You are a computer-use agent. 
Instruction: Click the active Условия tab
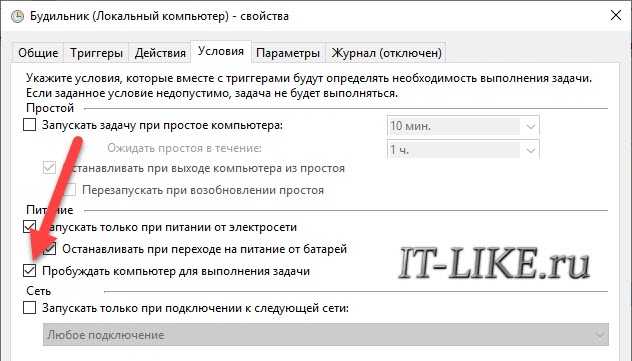pos(221,52)
